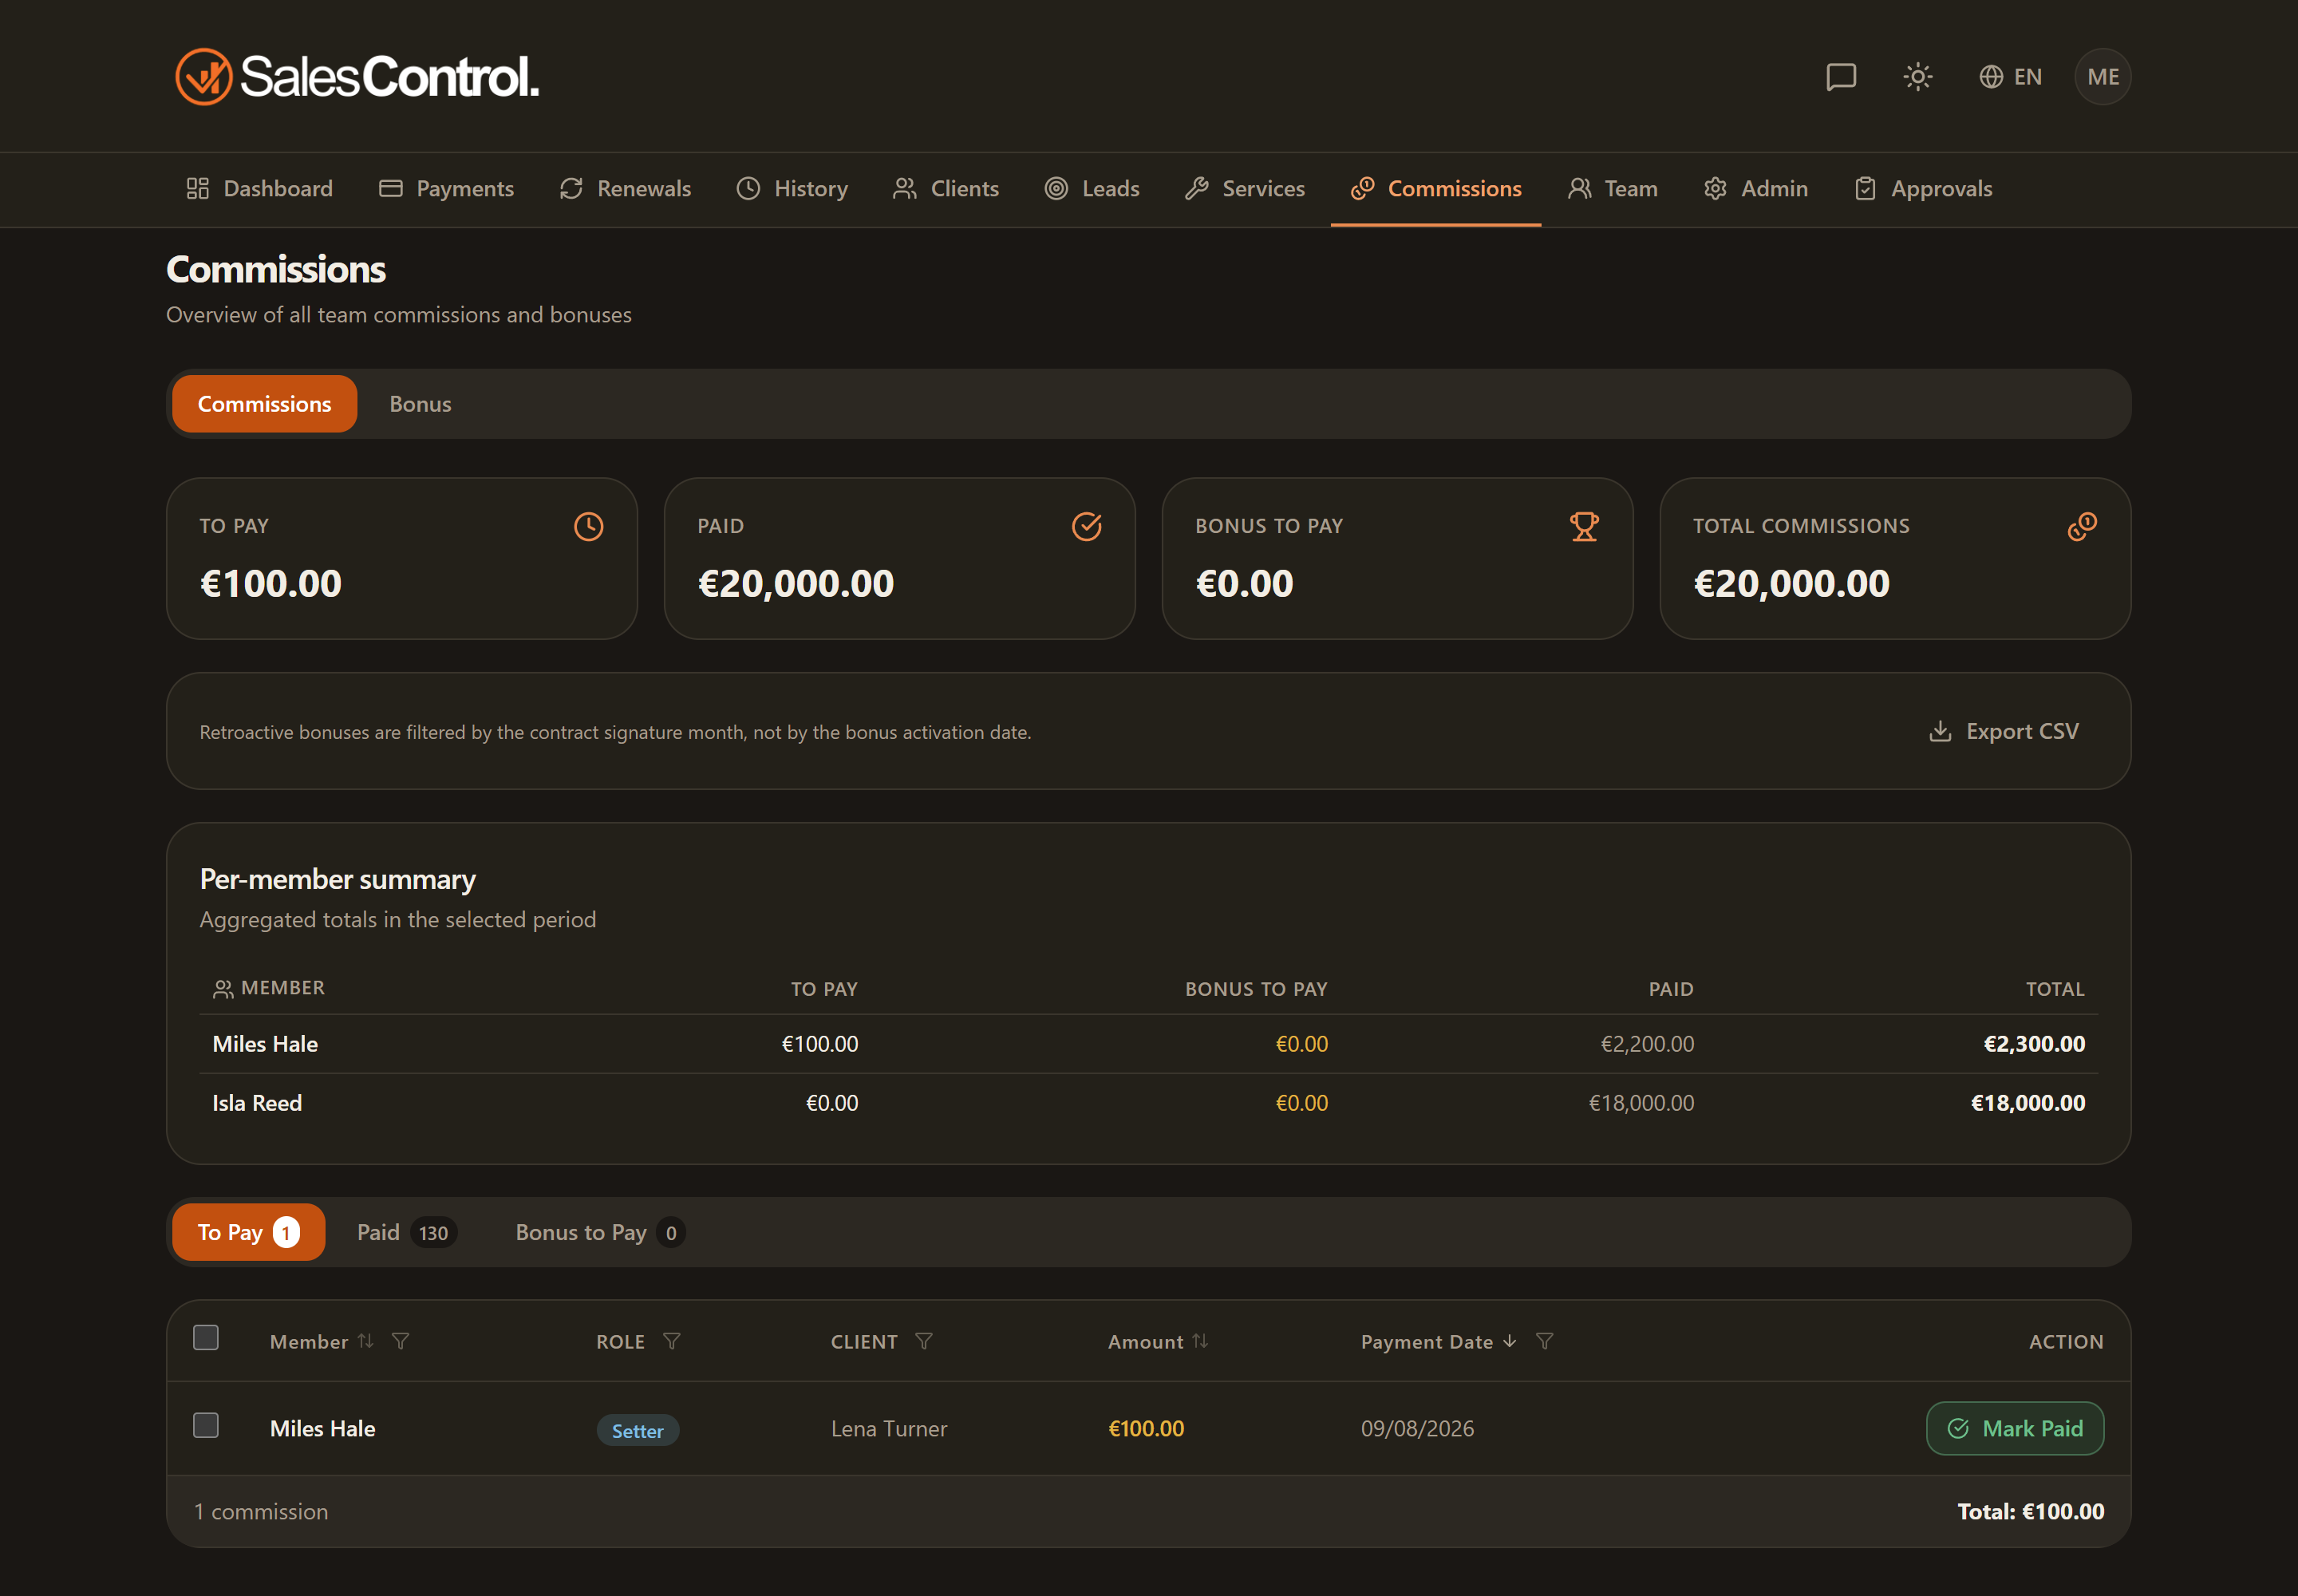
Task: Open the EN language selector
Action: [2010, 77]
